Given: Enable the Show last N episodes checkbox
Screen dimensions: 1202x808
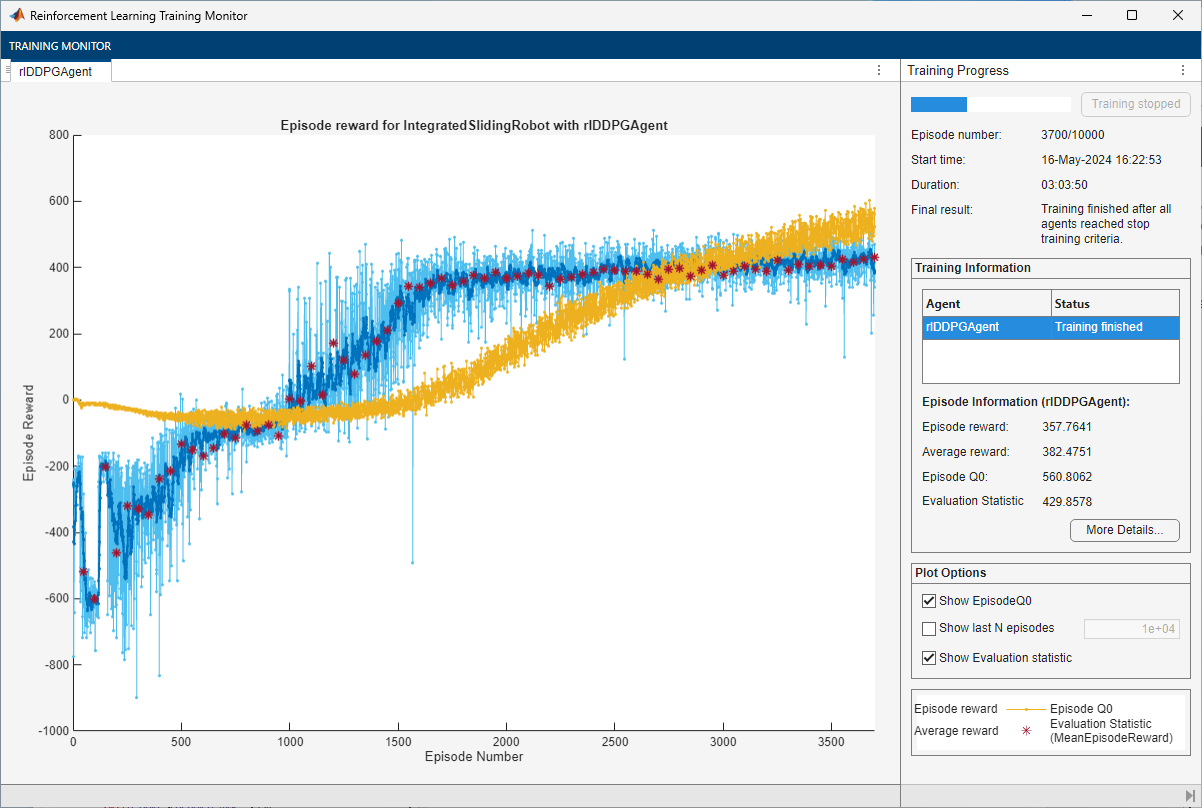Looking at the screenshot, I should (929, 629).
